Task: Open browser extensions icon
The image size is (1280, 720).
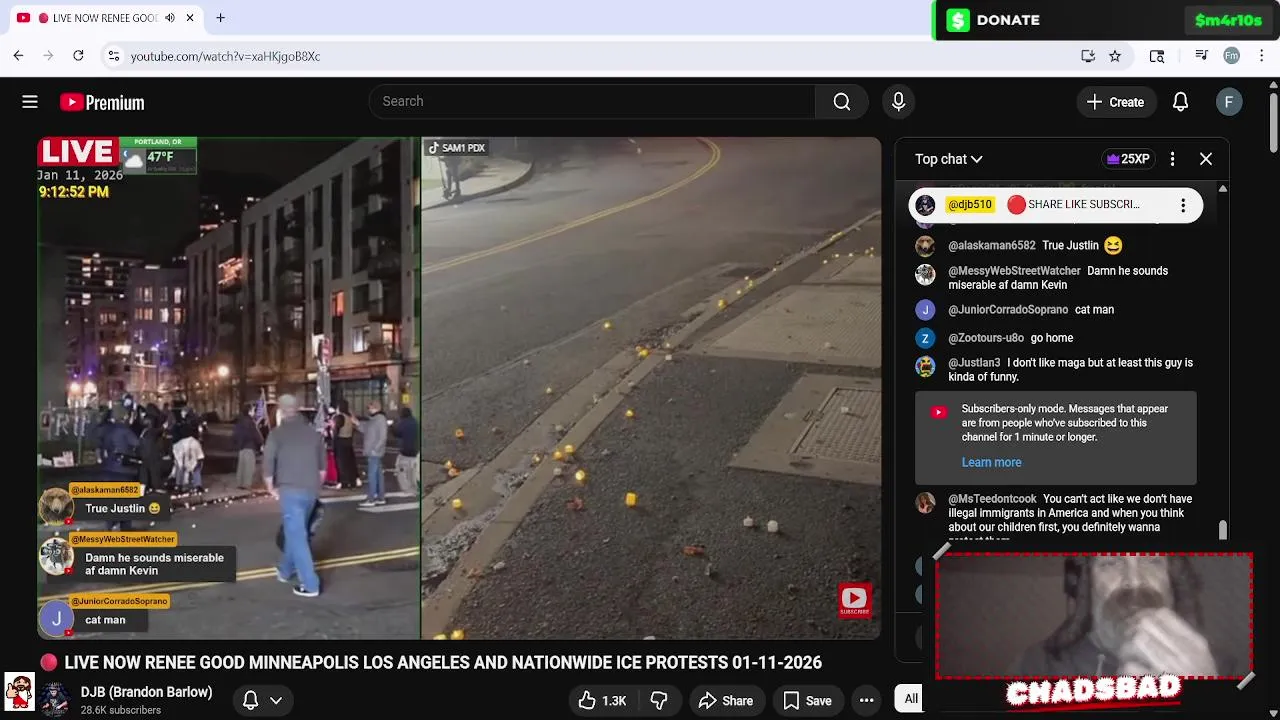Action: pyautogui.click(x=1157, y=56)
